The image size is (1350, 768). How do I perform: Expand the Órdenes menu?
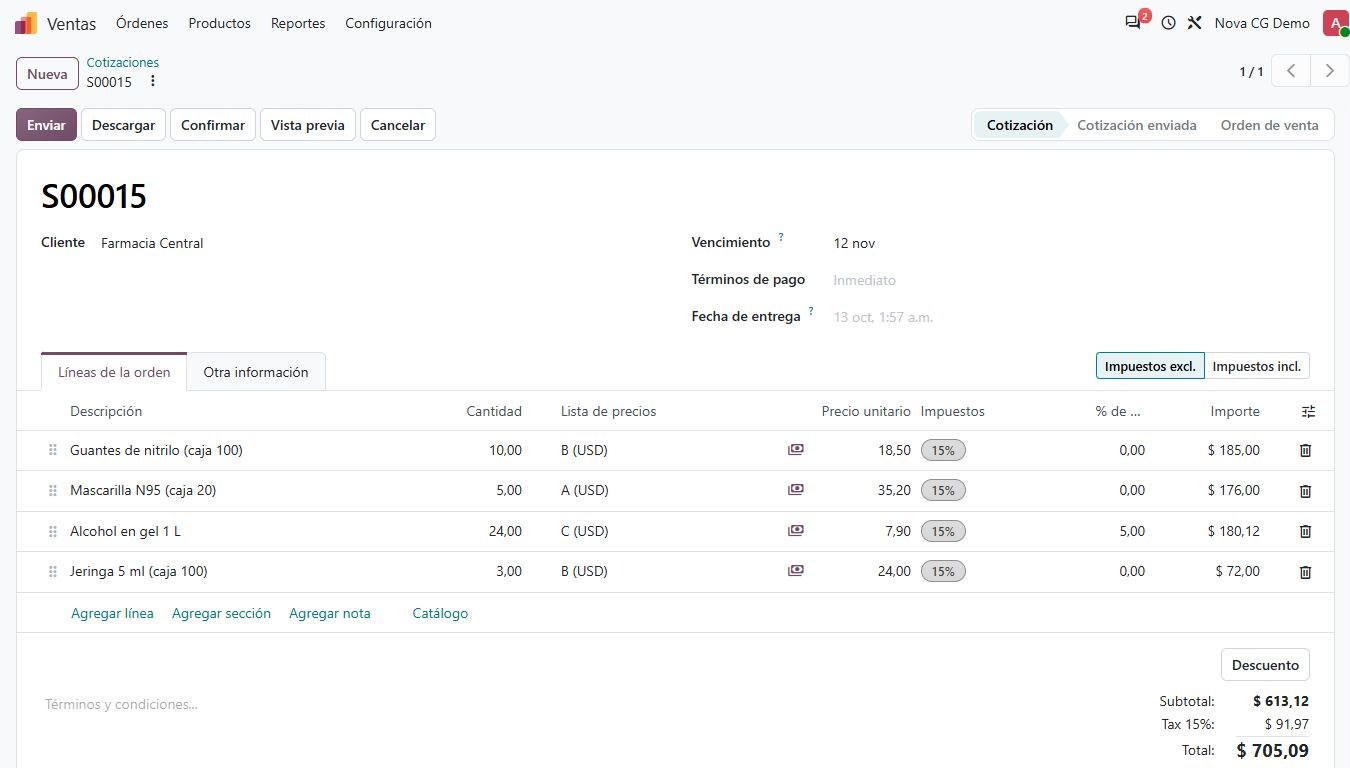click(142, 23)
